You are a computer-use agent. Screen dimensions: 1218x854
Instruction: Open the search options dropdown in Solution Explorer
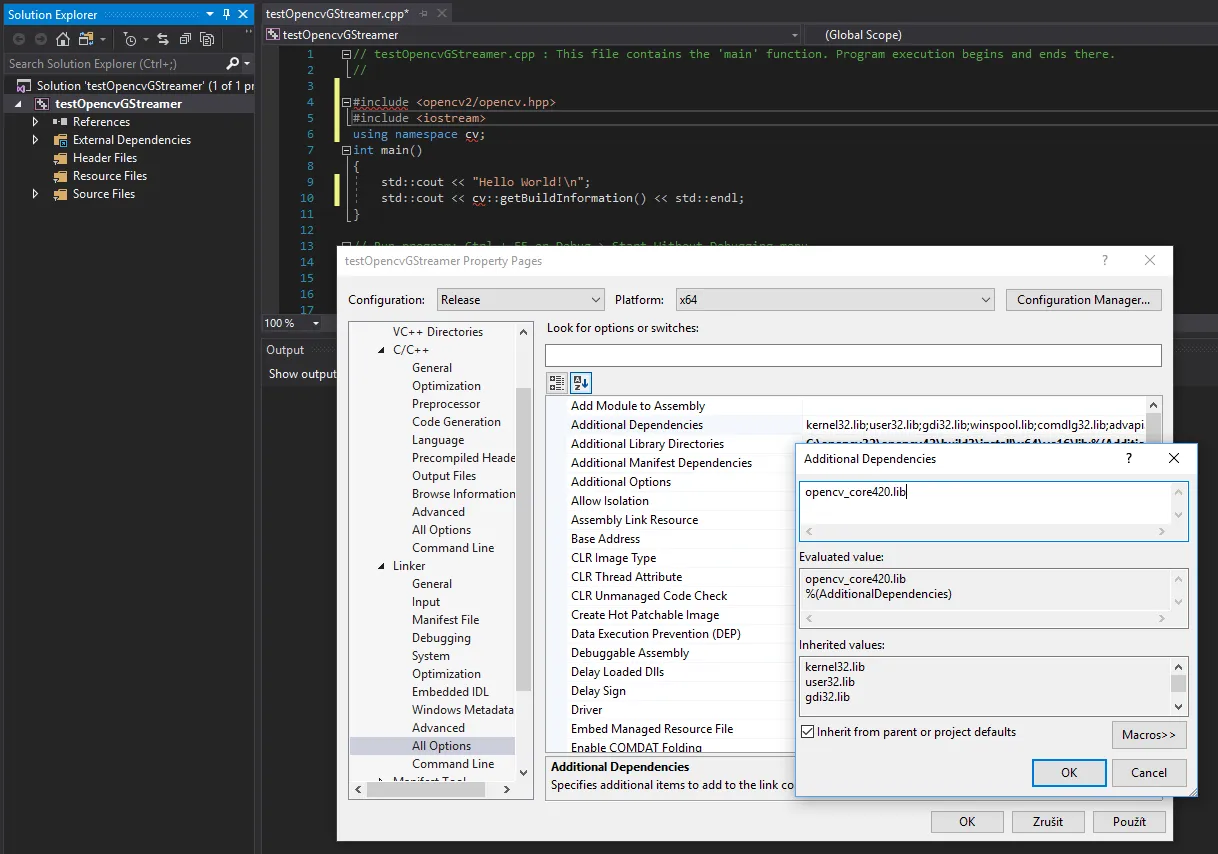pos(246,64)
